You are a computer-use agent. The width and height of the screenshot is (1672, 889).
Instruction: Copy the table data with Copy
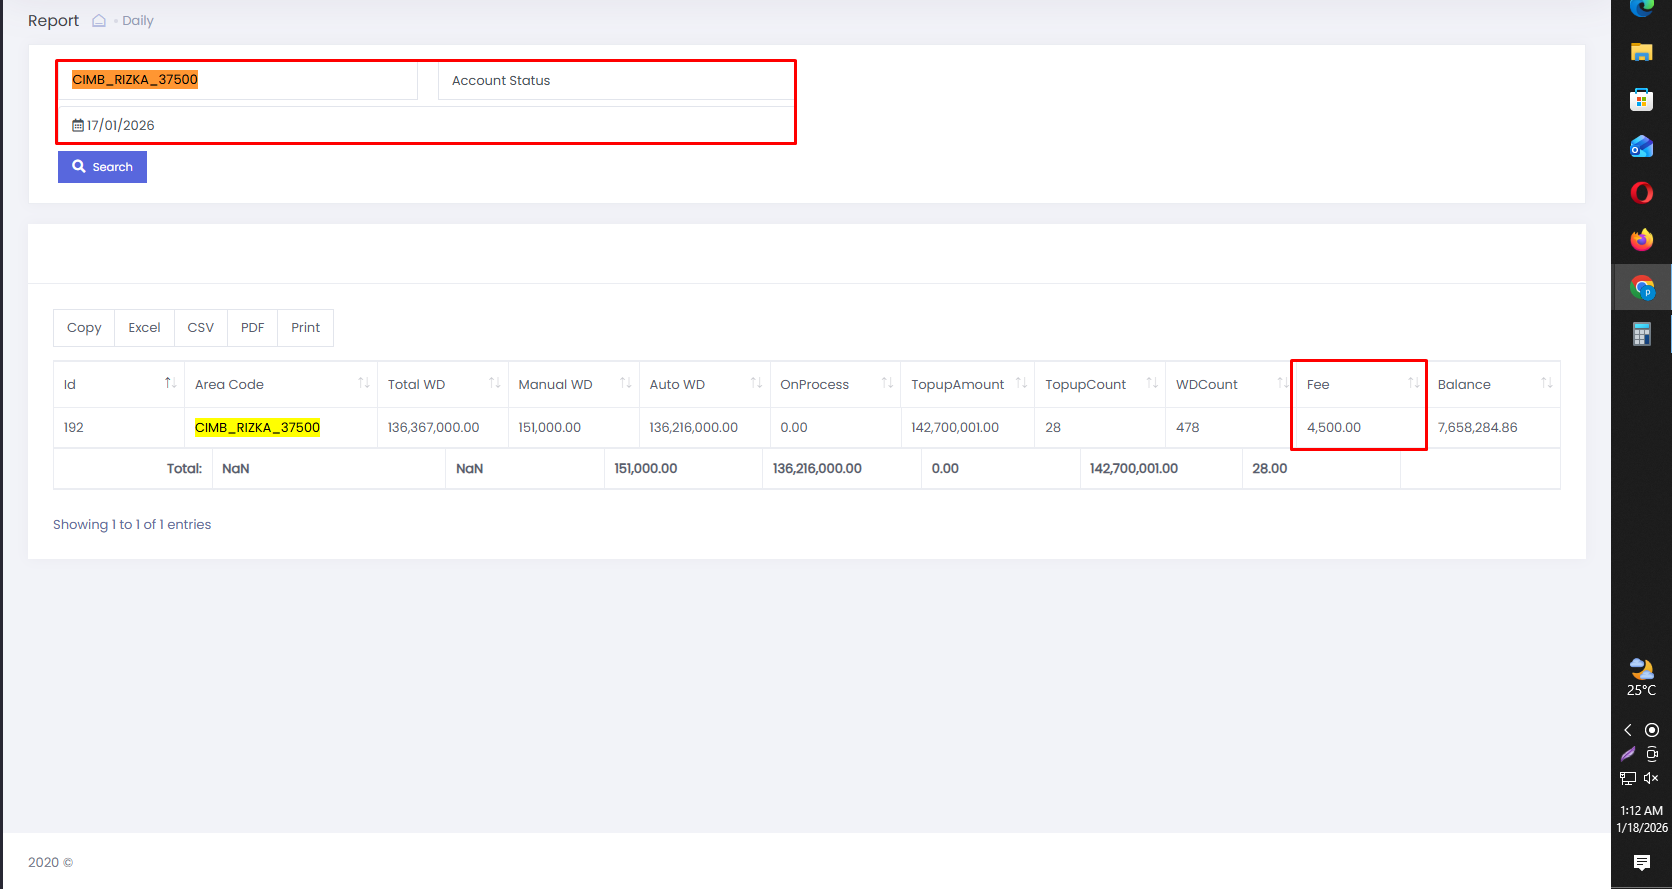tap(84, 328)
